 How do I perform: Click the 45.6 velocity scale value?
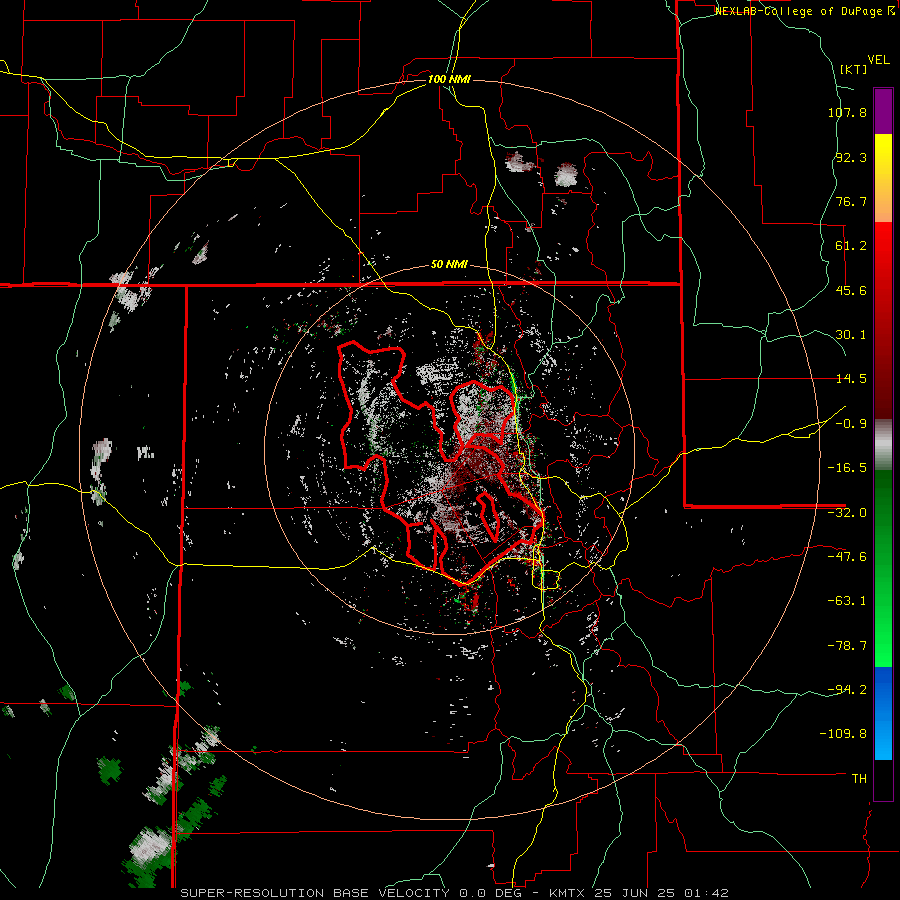[x=851, y=290]
